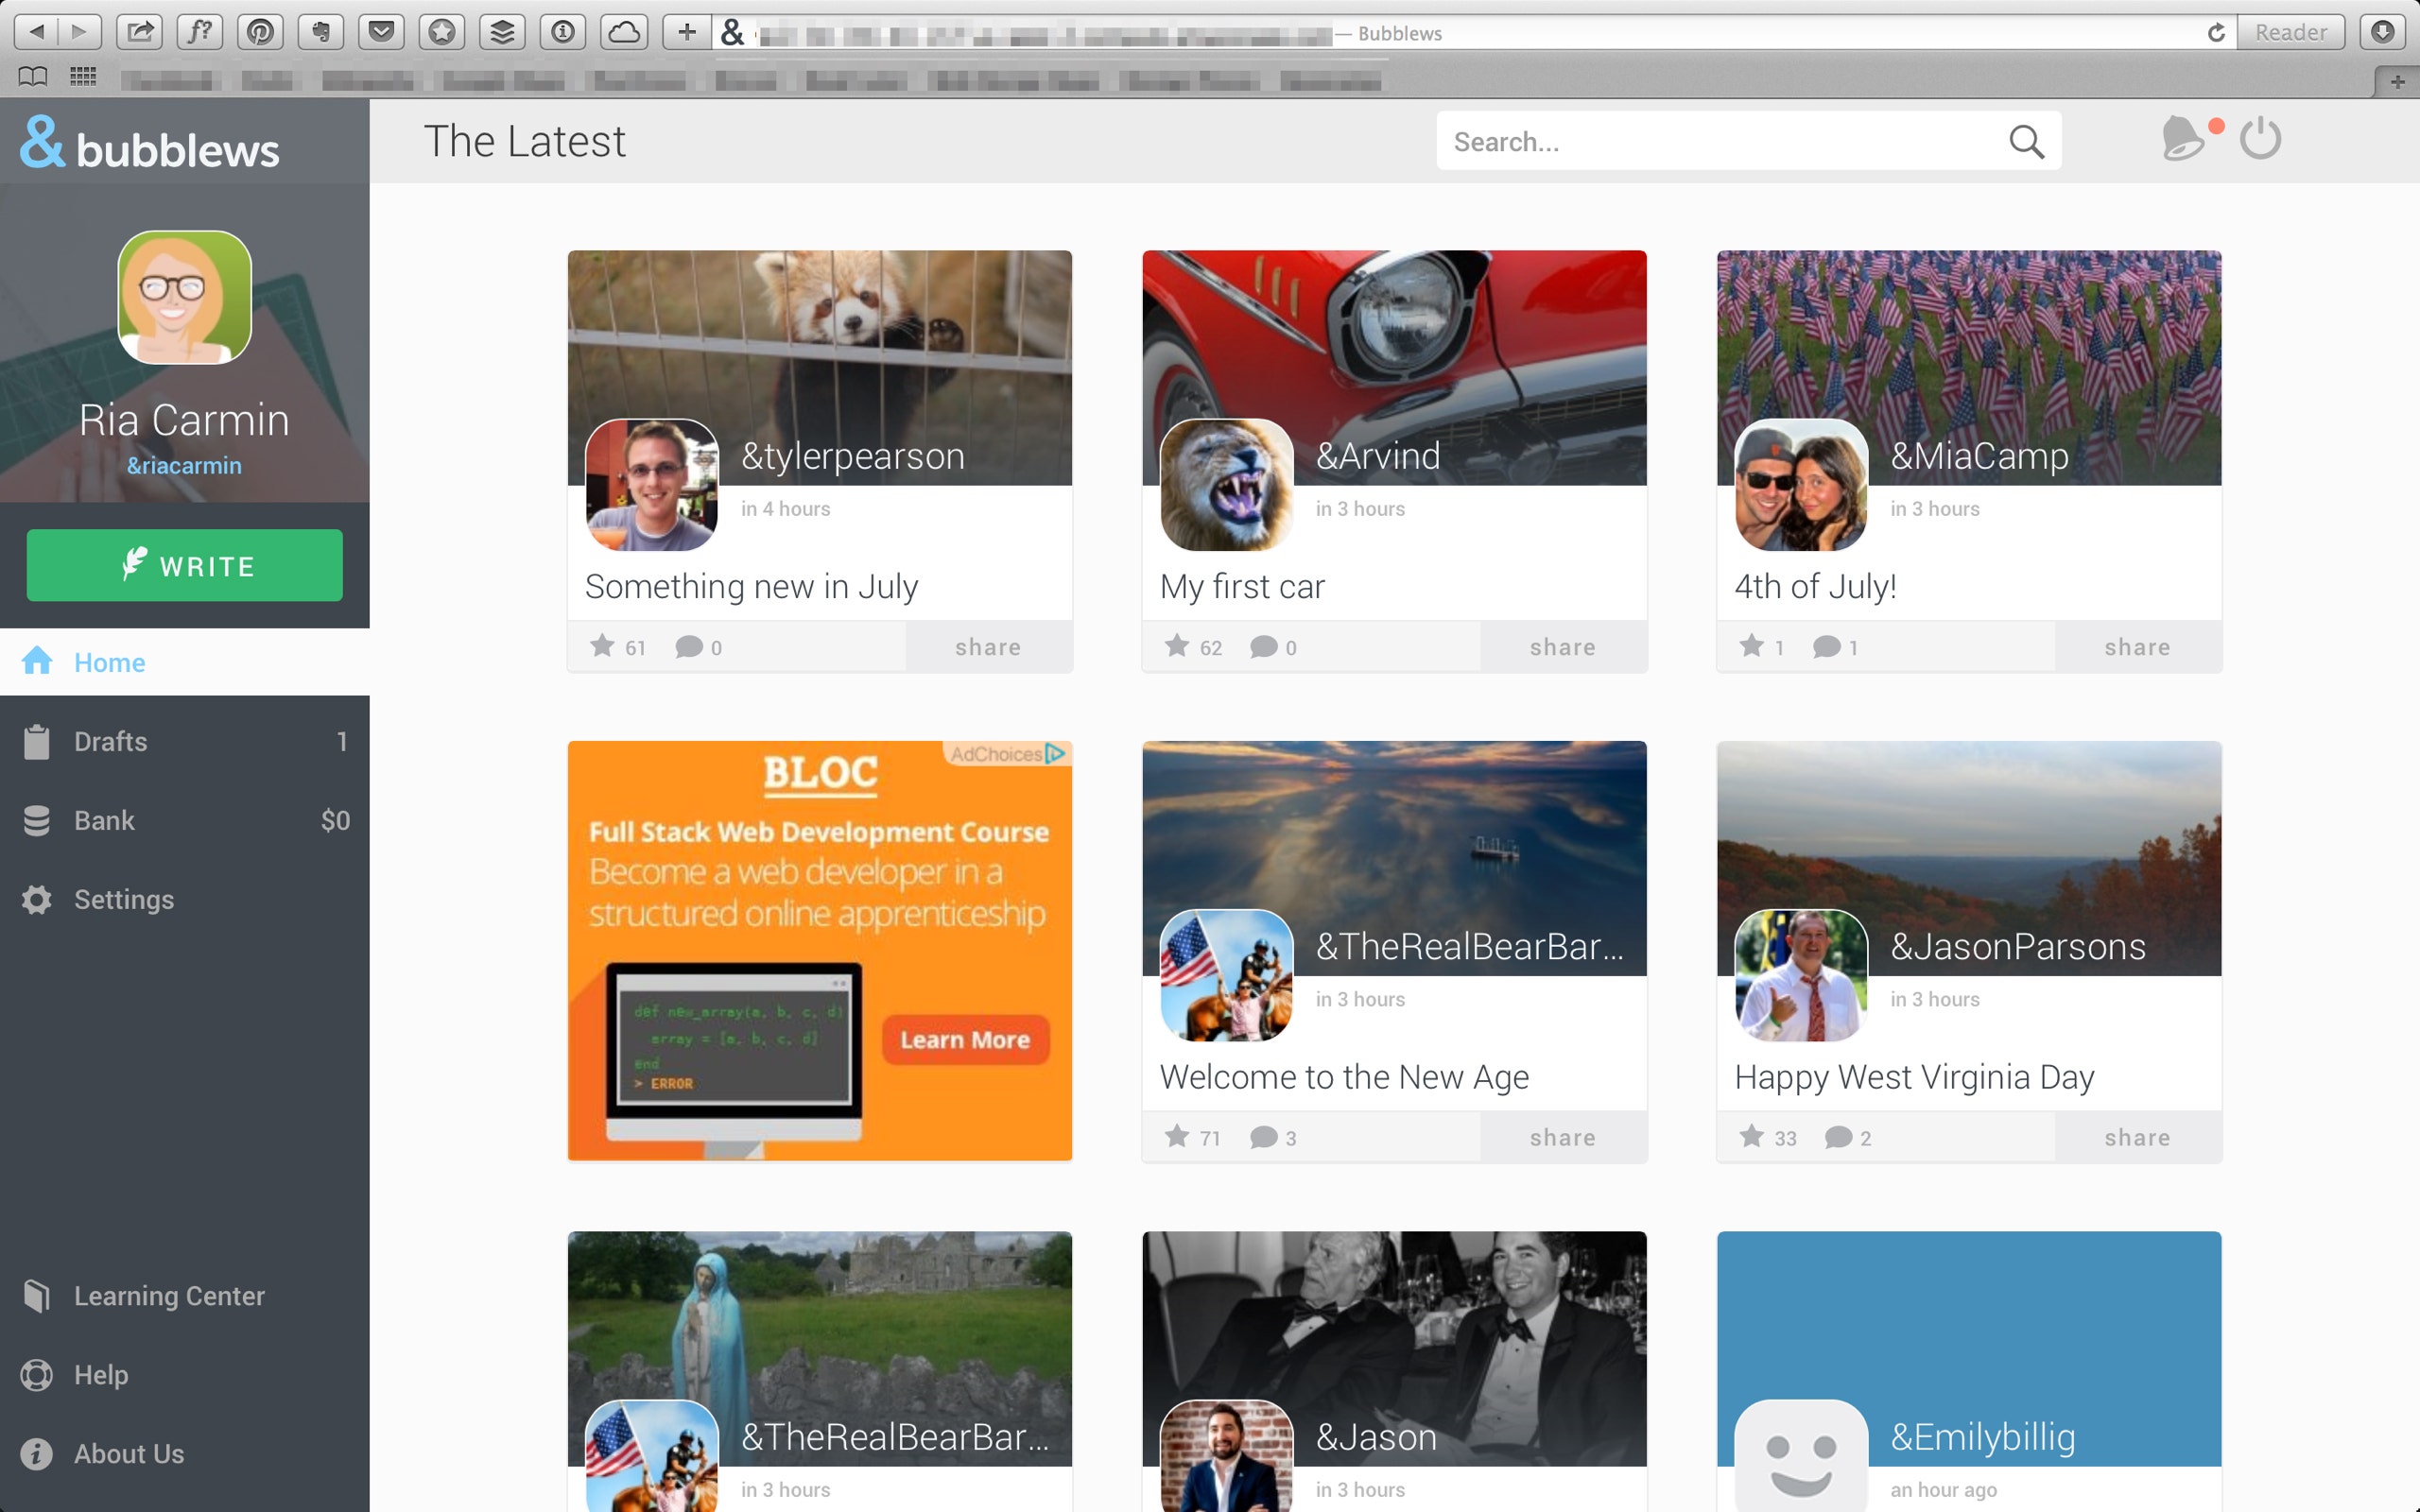Share the 4th of July! post

point(2138,647)
